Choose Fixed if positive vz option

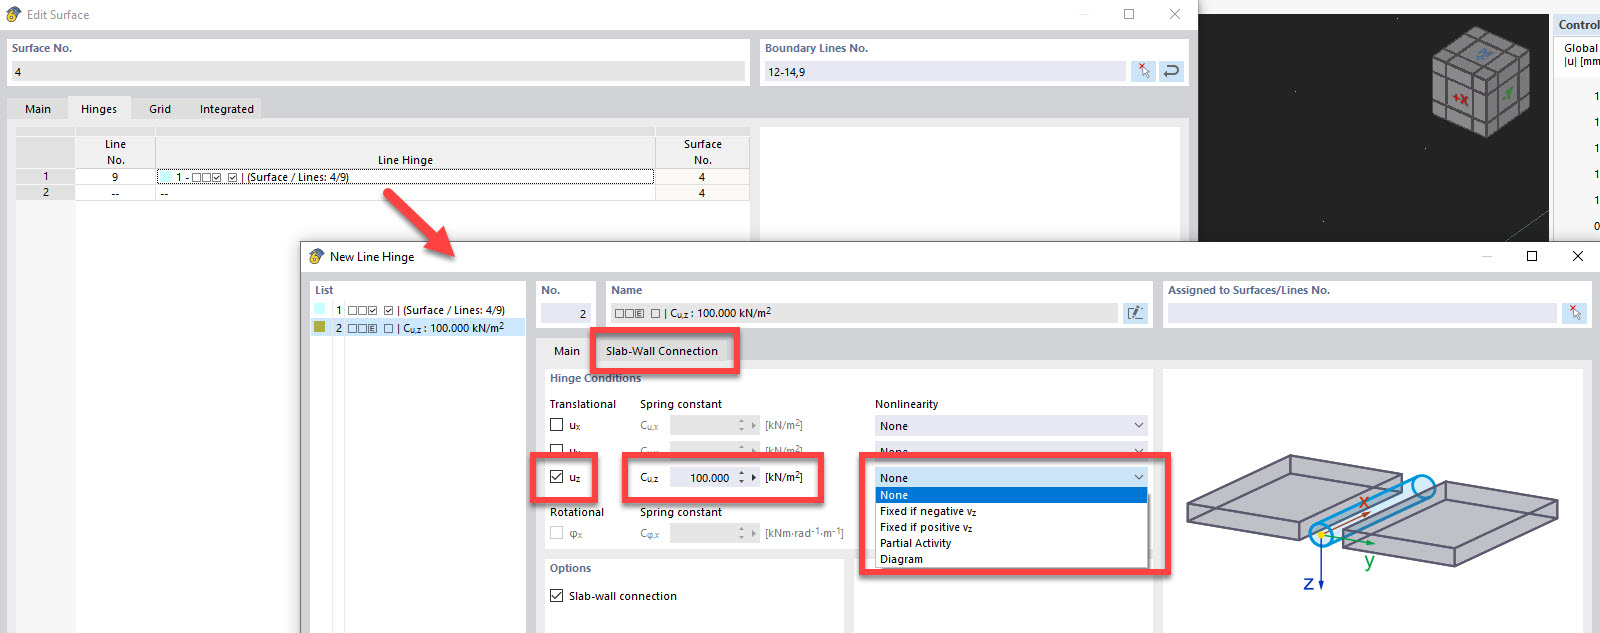point(1011,527)
